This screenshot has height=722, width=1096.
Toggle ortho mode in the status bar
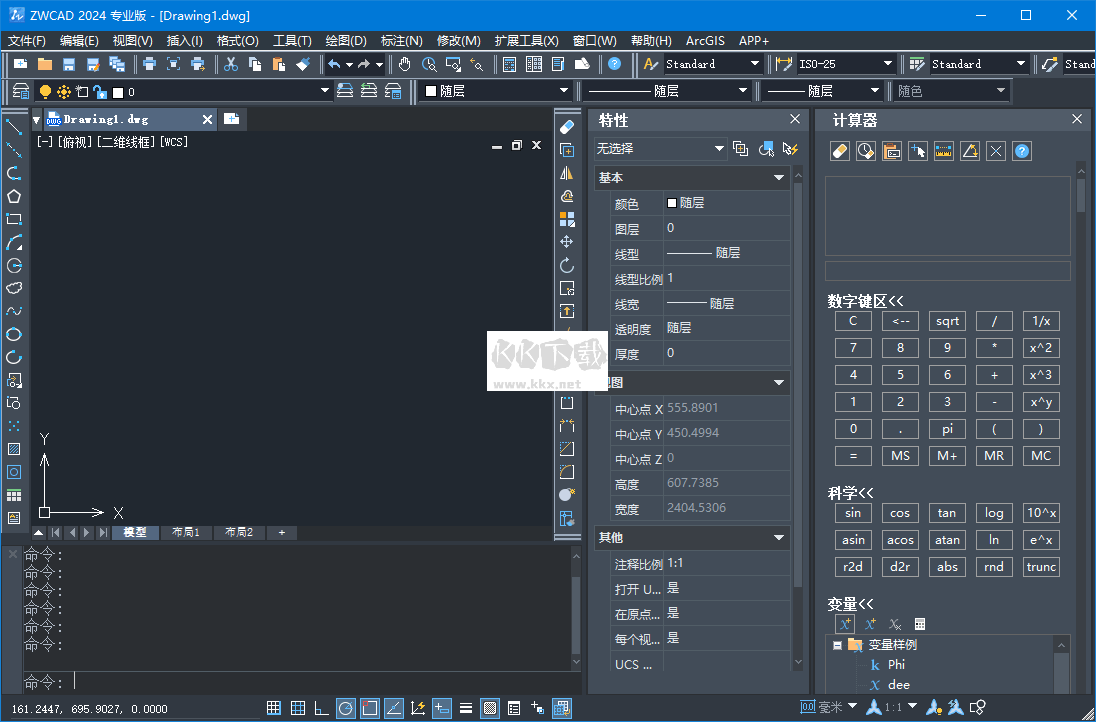click(321, 708)
